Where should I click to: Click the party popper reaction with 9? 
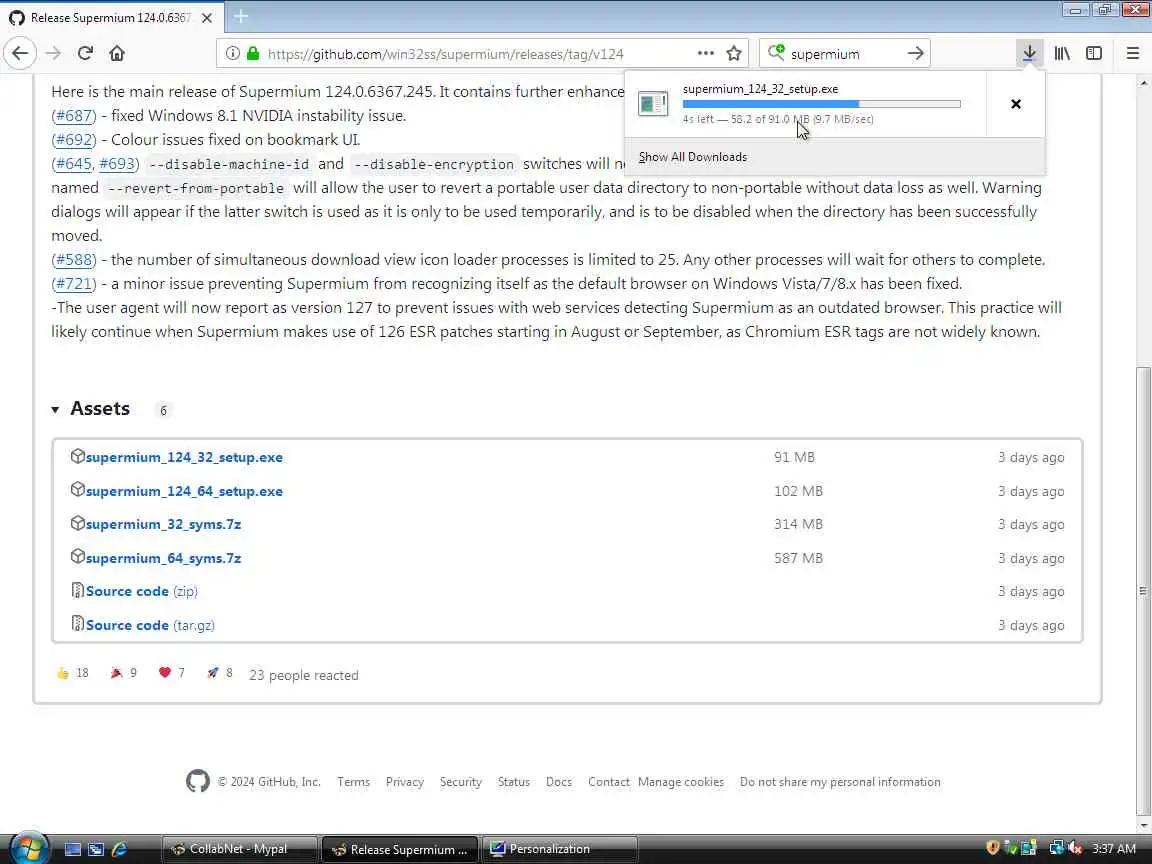123,673
